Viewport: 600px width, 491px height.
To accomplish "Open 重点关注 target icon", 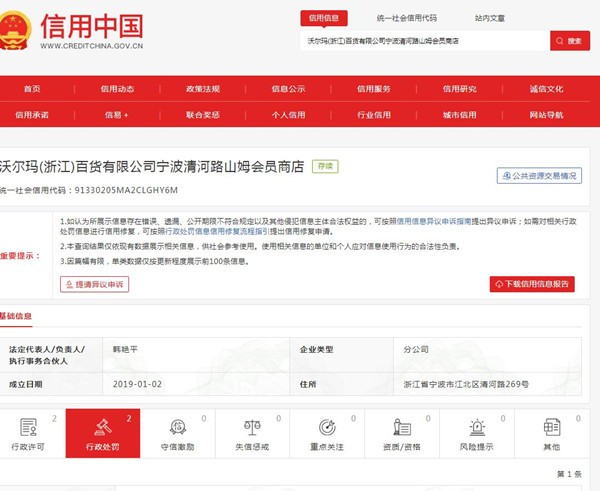I will (327, 427).
